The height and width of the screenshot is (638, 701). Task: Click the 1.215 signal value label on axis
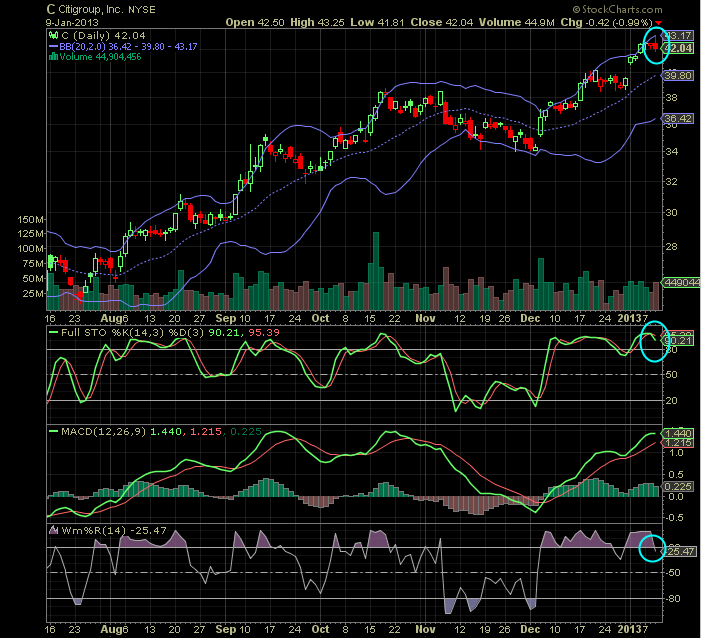[x=678, y=443]
